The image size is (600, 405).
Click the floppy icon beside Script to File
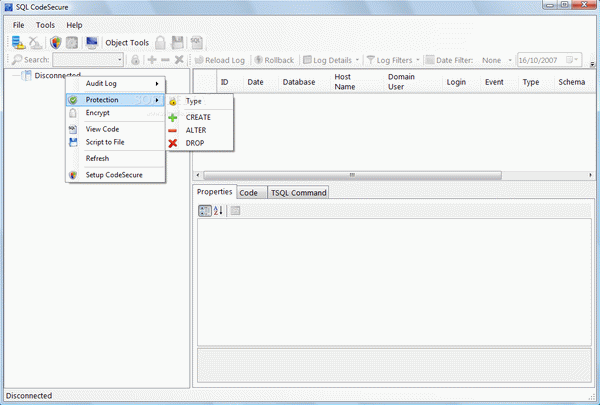73,142
